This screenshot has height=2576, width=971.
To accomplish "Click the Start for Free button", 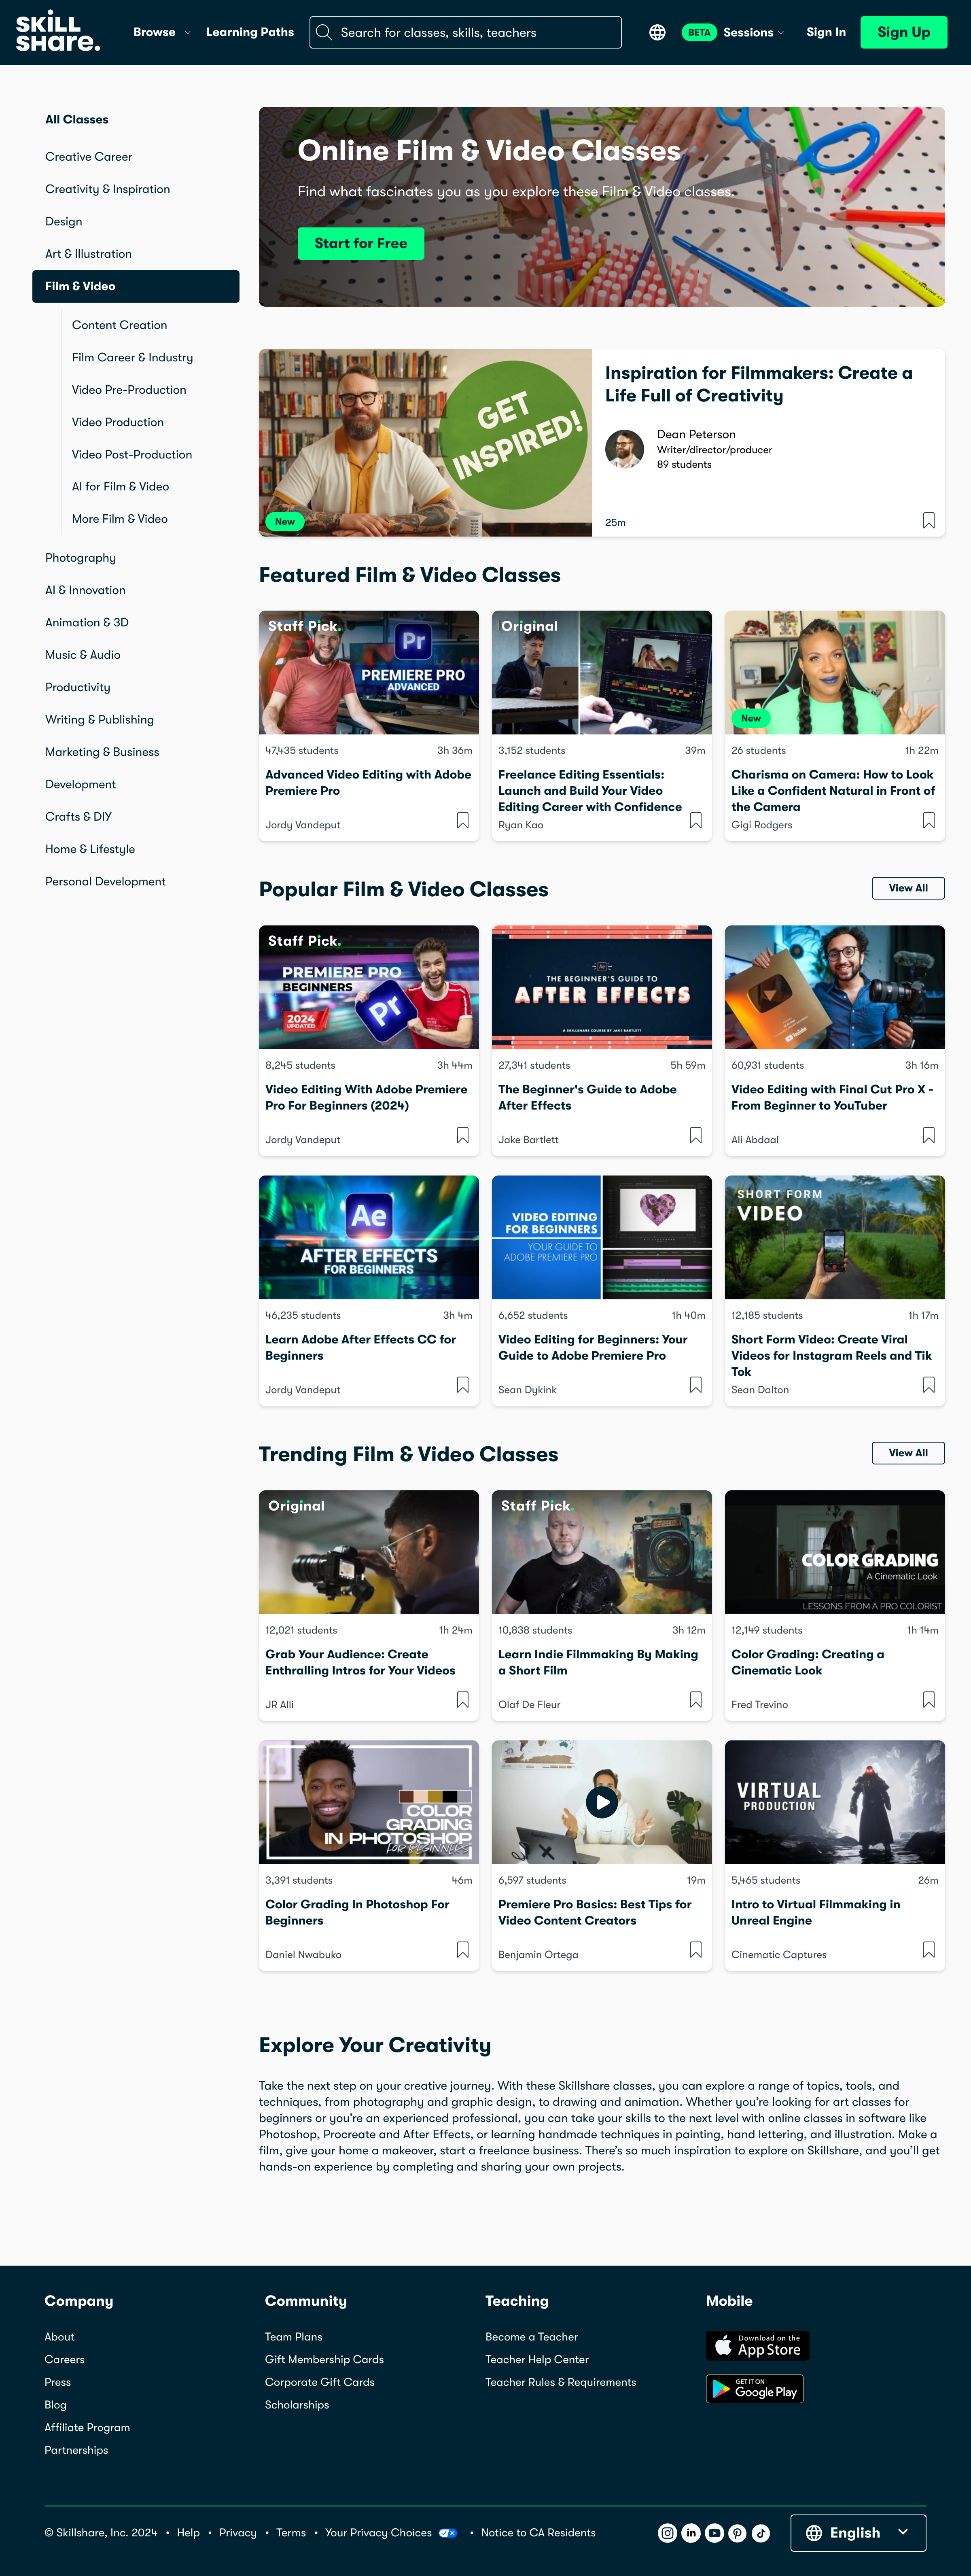I will [360, 243].
